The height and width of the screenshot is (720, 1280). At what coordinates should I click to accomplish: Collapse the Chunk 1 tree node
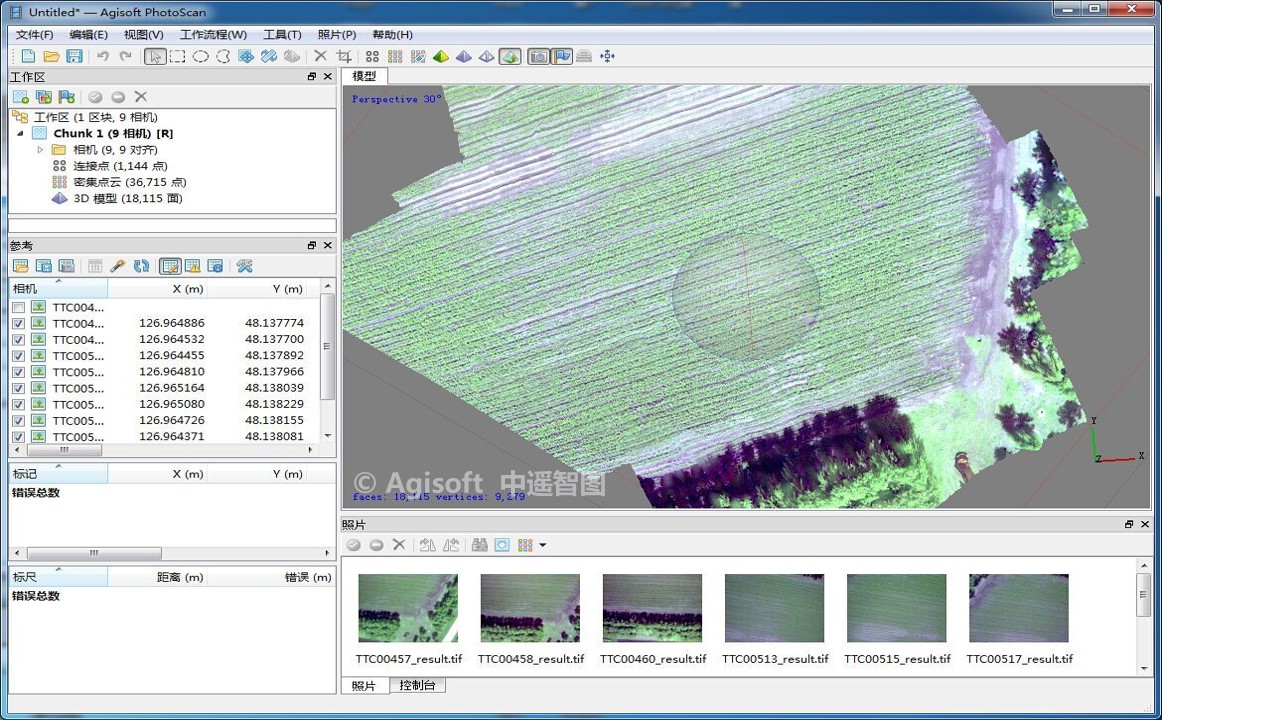[x=21, y=134]
